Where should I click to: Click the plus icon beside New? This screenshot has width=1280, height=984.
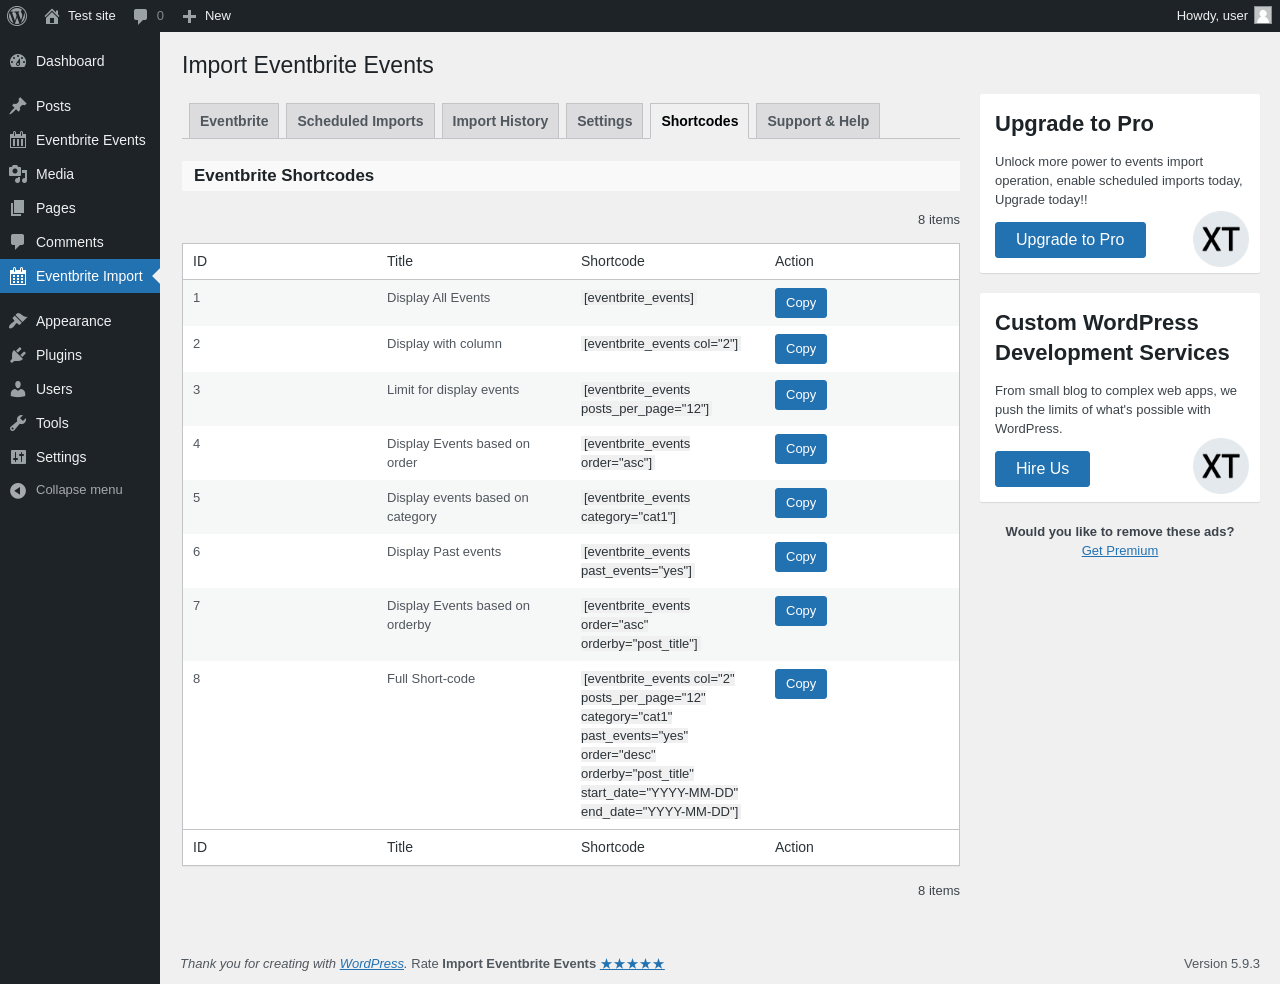189,16
